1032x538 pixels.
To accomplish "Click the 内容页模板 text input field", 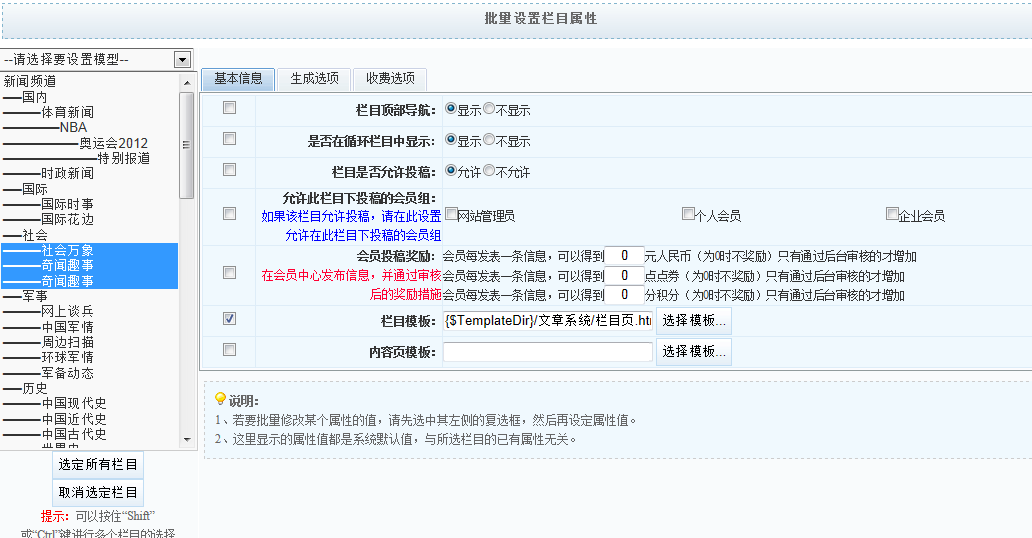I will click(547, 352).
